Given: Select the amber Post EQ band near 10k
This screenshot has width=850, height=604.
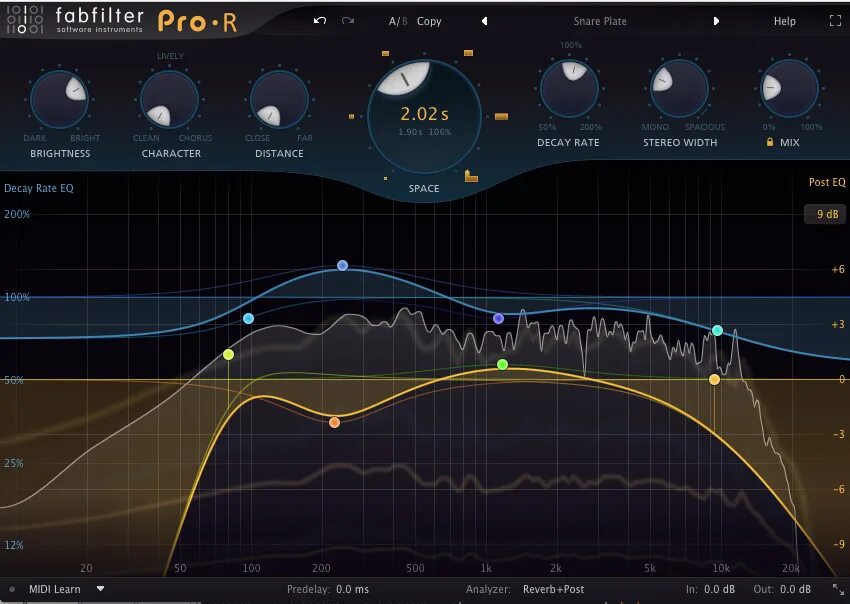Looking at the screenshot, I should tap(714, 380).
